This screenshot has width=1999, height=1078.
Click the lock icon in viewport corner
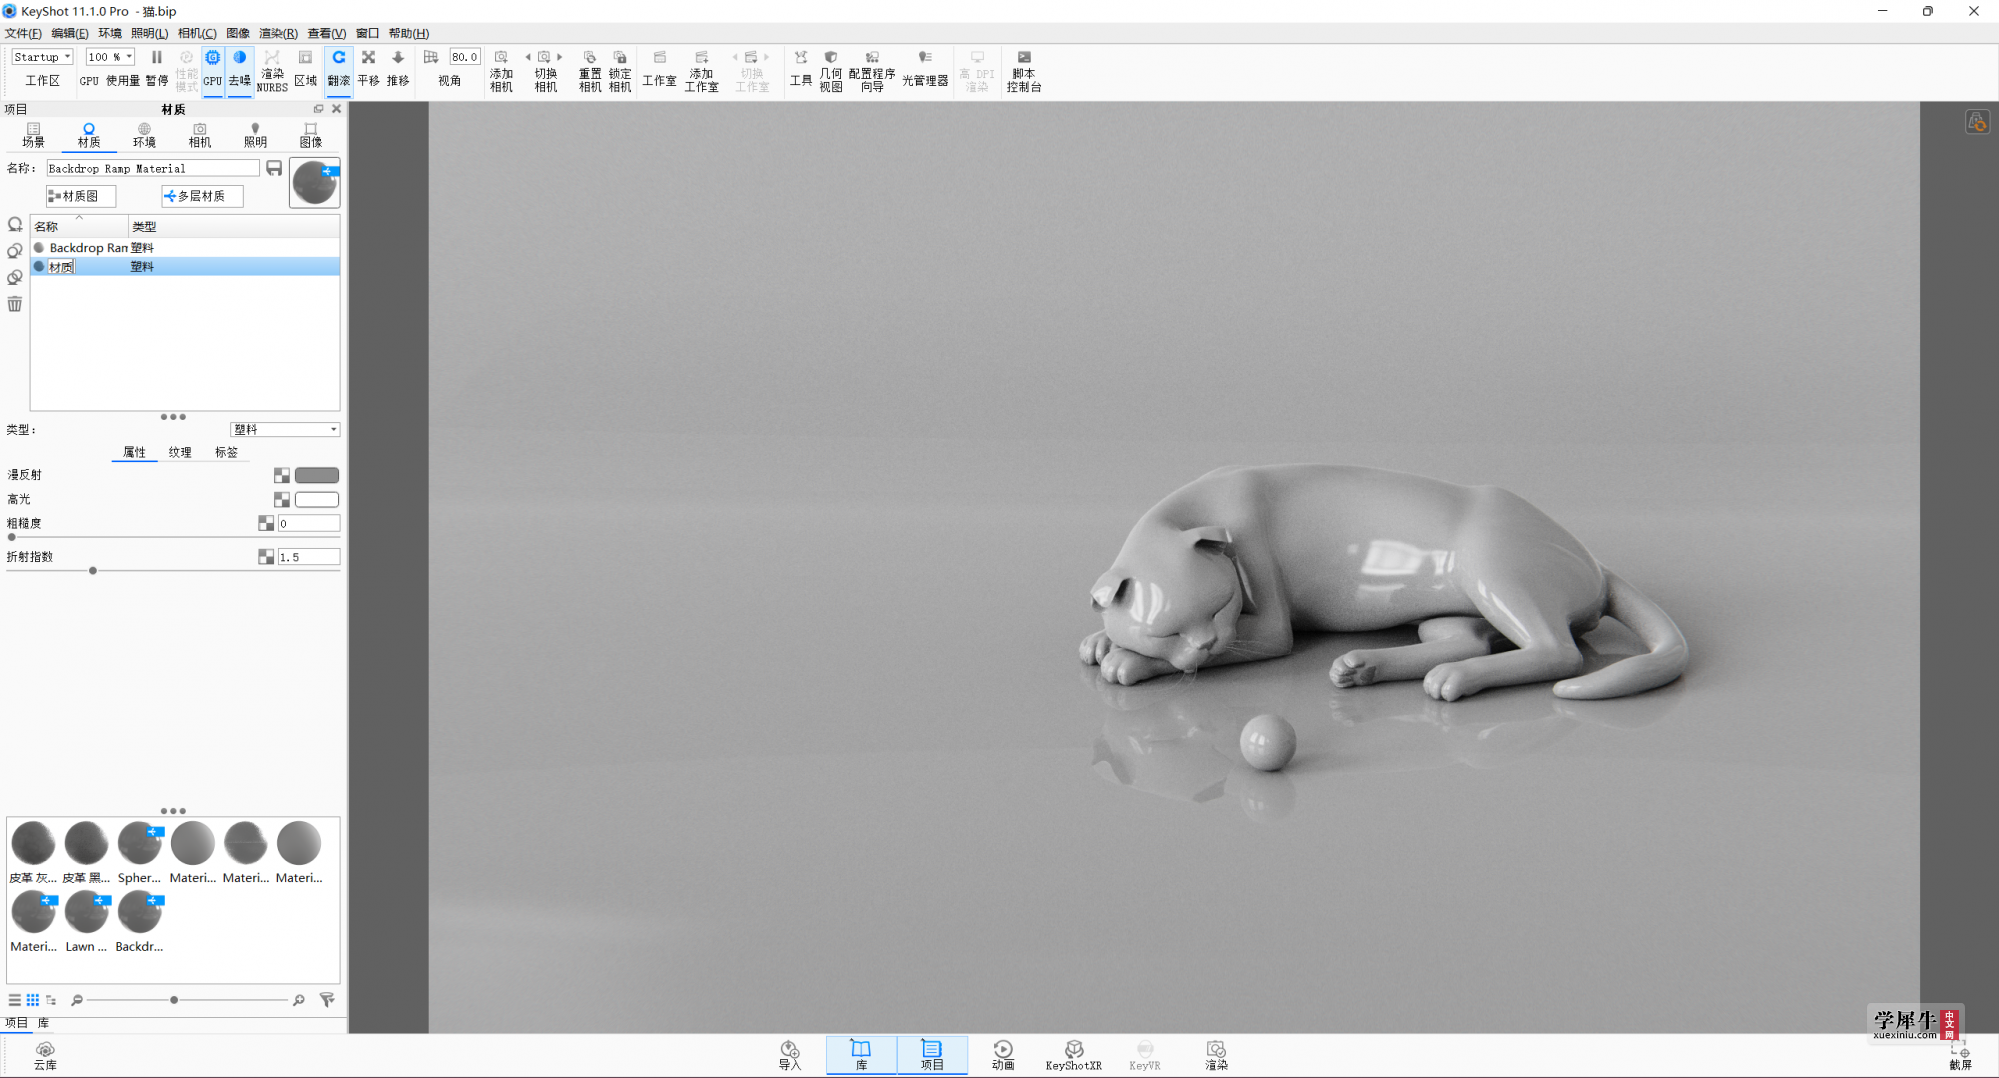pyautogui.click(x=1977, y=122)
